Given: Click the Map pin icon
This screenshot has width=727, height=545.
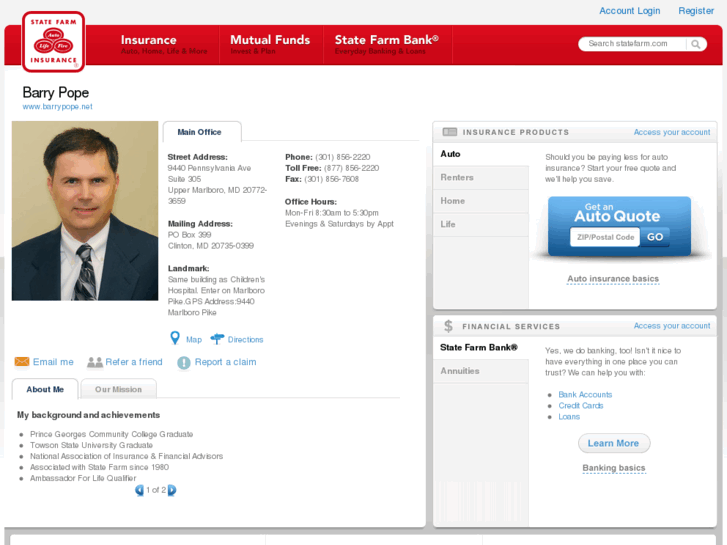Looking at the screenshot, I should [175, 338].
